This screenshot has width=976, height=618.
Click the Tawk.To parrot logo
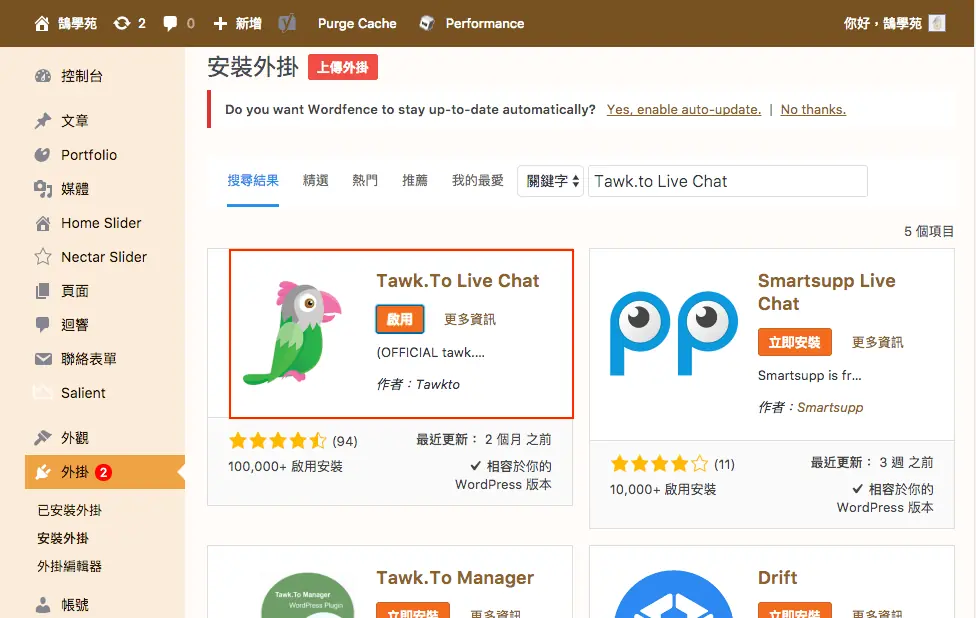coord(293,333)
